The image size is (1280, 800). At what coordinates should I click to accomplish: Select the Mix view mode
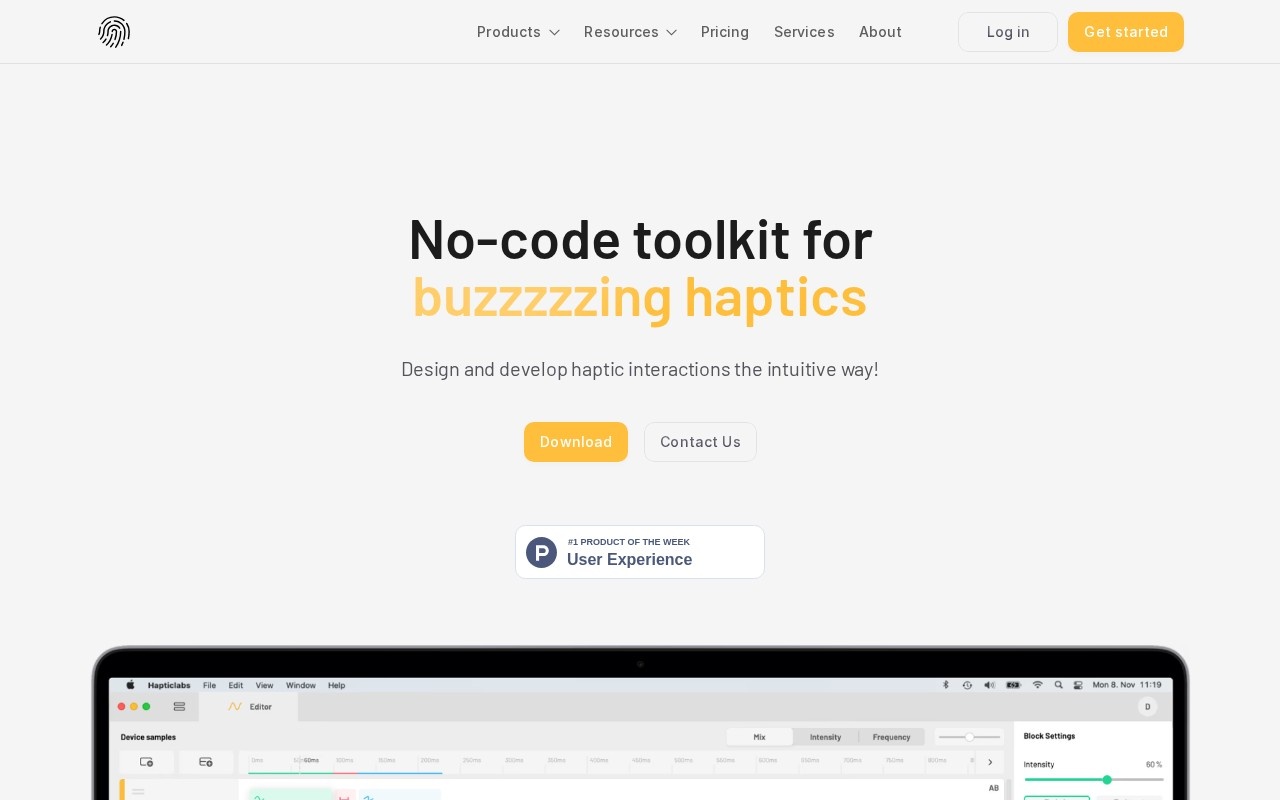[x=760, y=737]
